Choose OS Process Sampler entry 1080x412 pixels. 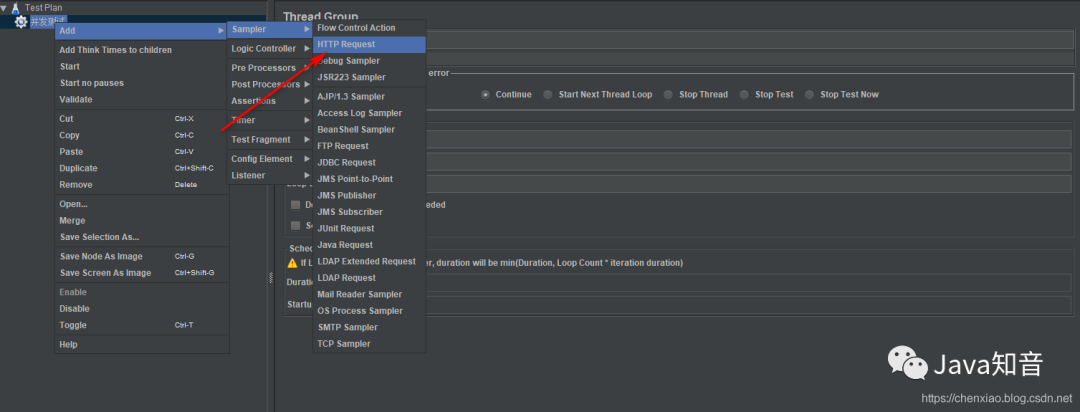pos(369,311)
